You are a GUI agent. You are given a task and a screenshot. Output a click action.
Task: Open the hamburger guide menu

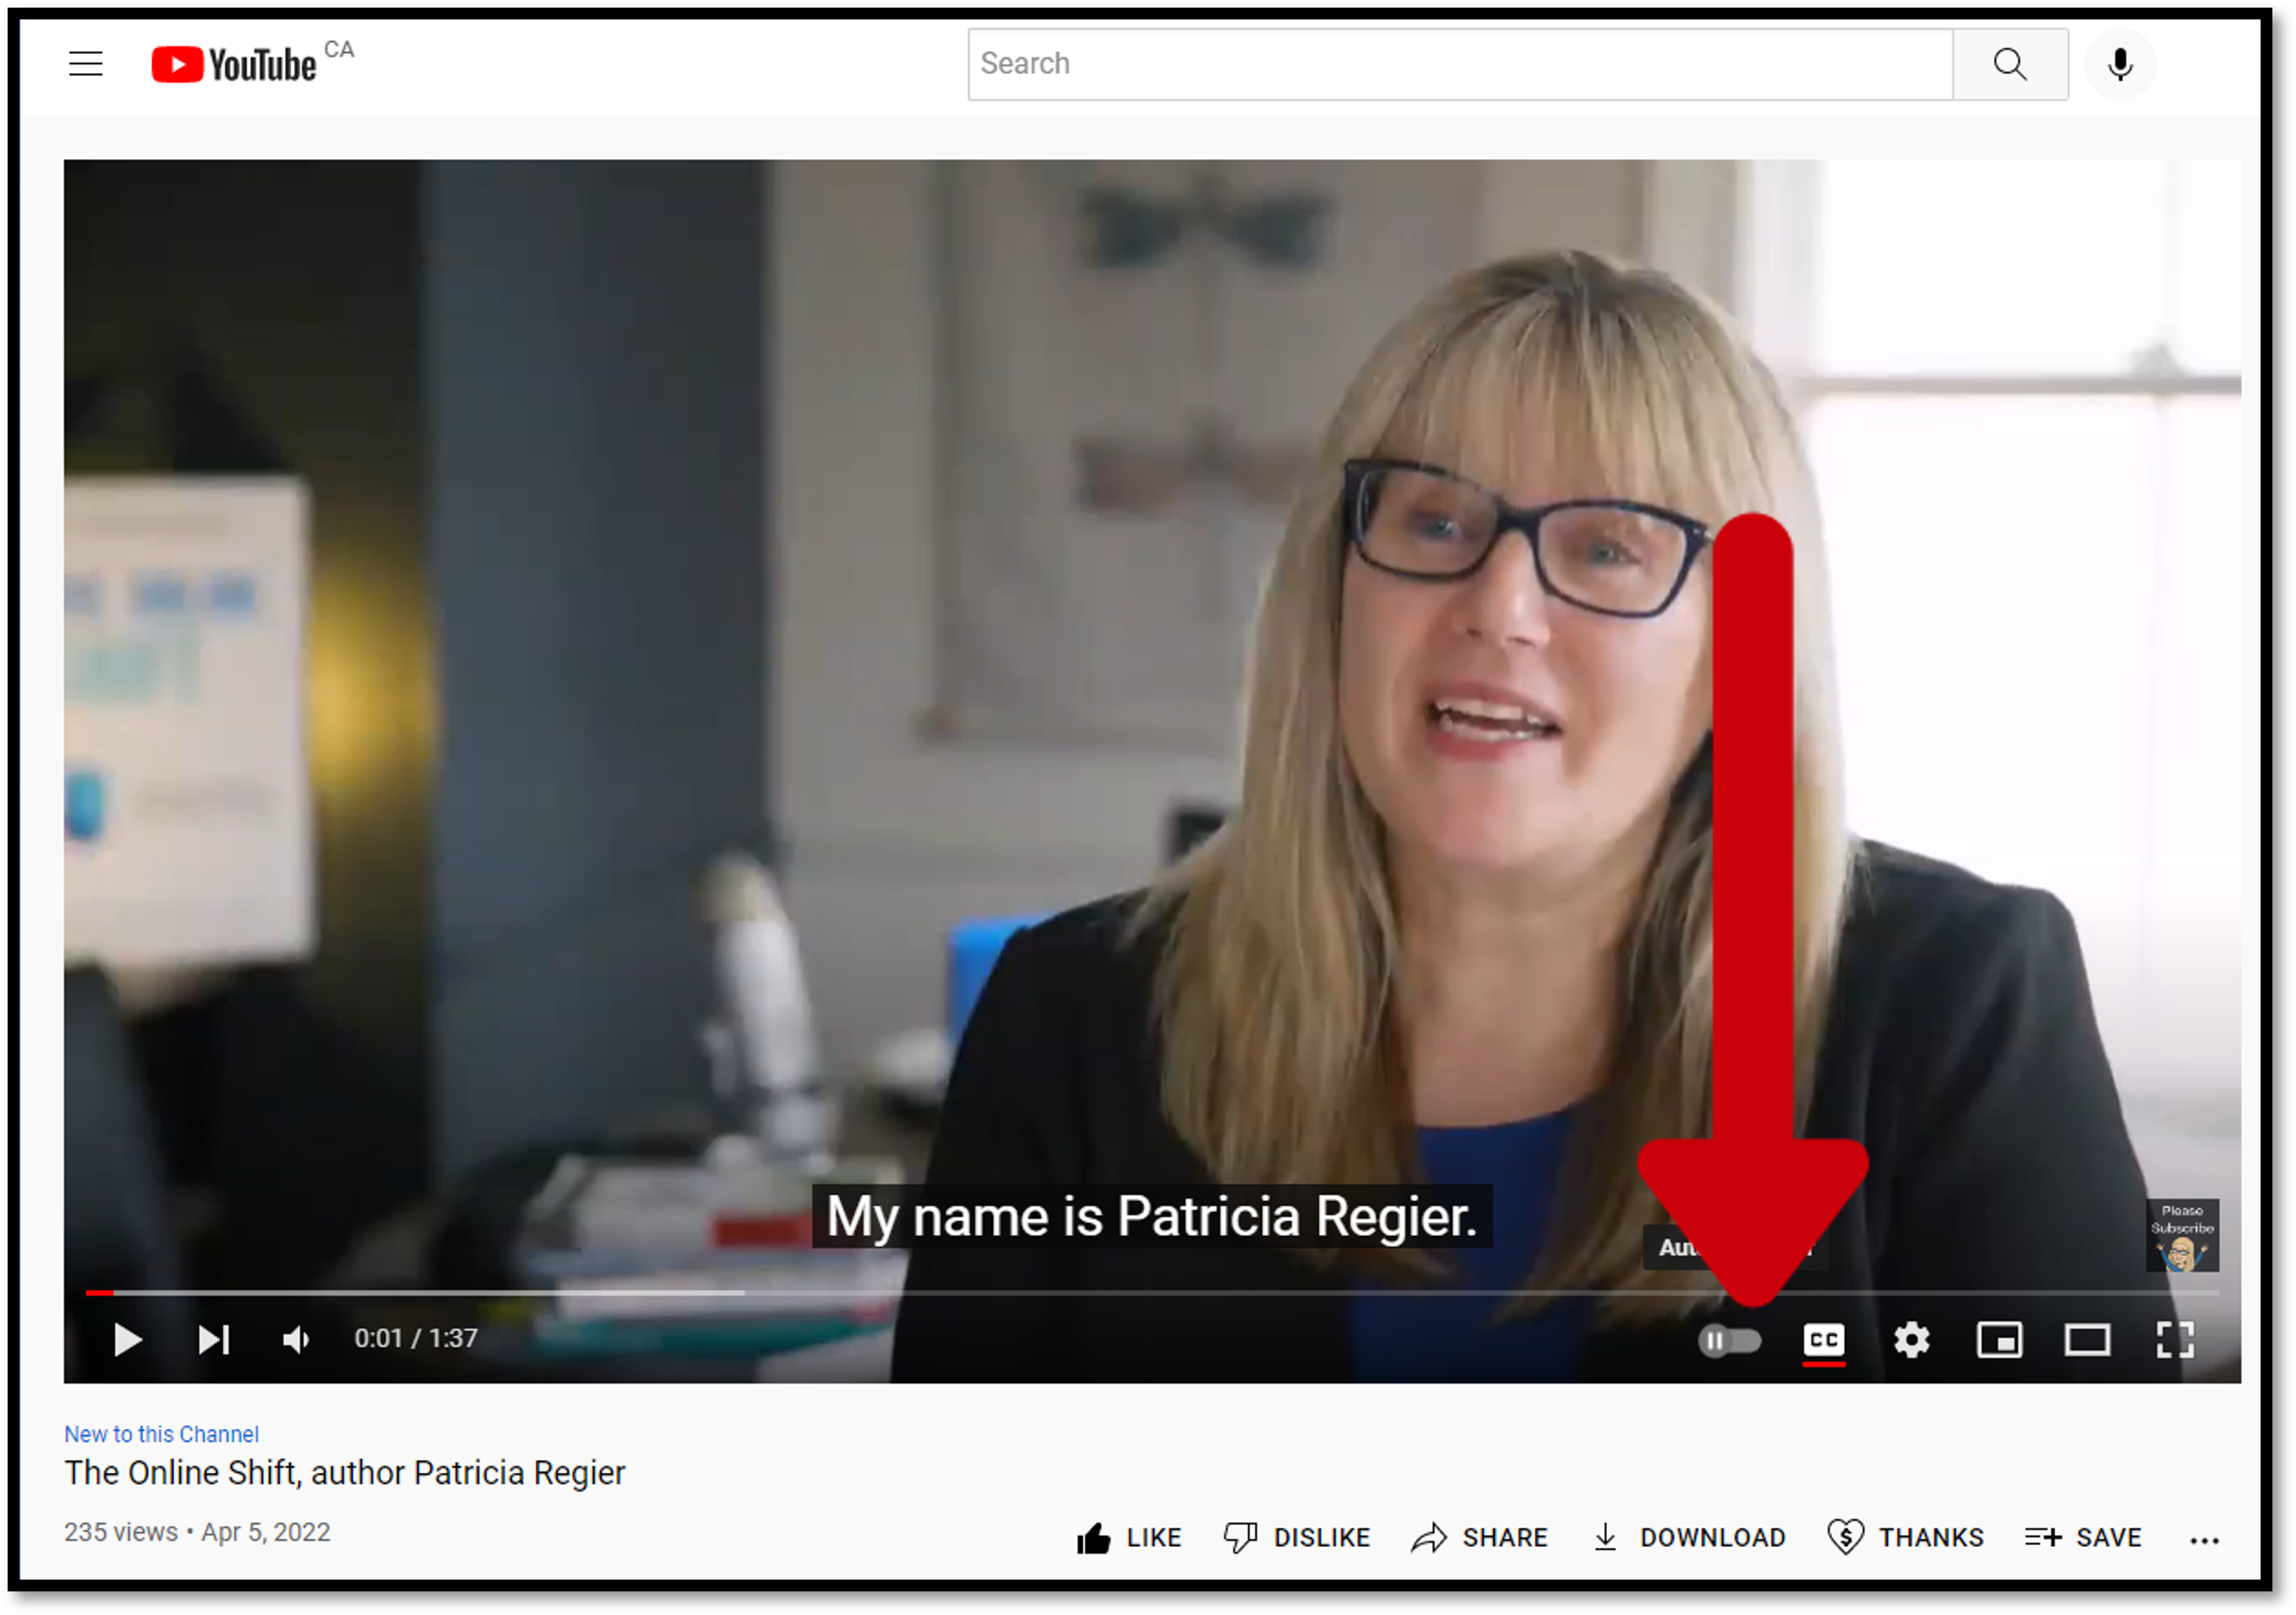[x=86, y=64]
